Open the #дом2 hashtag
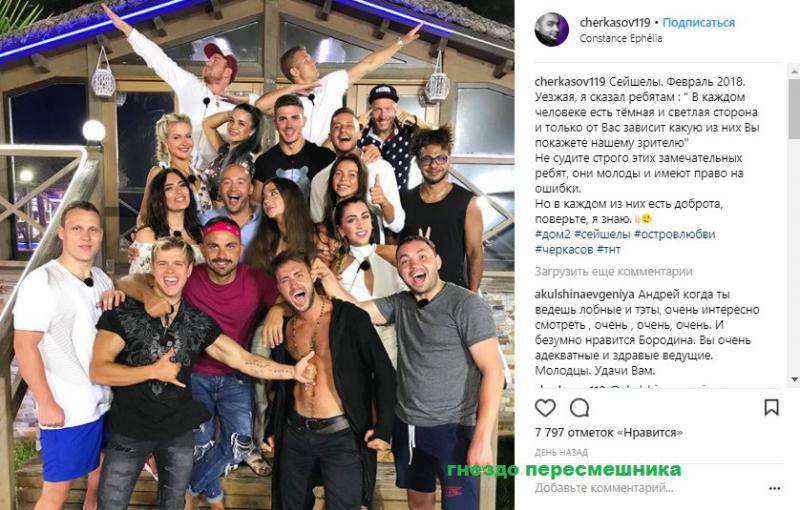Screen dimensions: 800x510 click(x=553, y=235)
